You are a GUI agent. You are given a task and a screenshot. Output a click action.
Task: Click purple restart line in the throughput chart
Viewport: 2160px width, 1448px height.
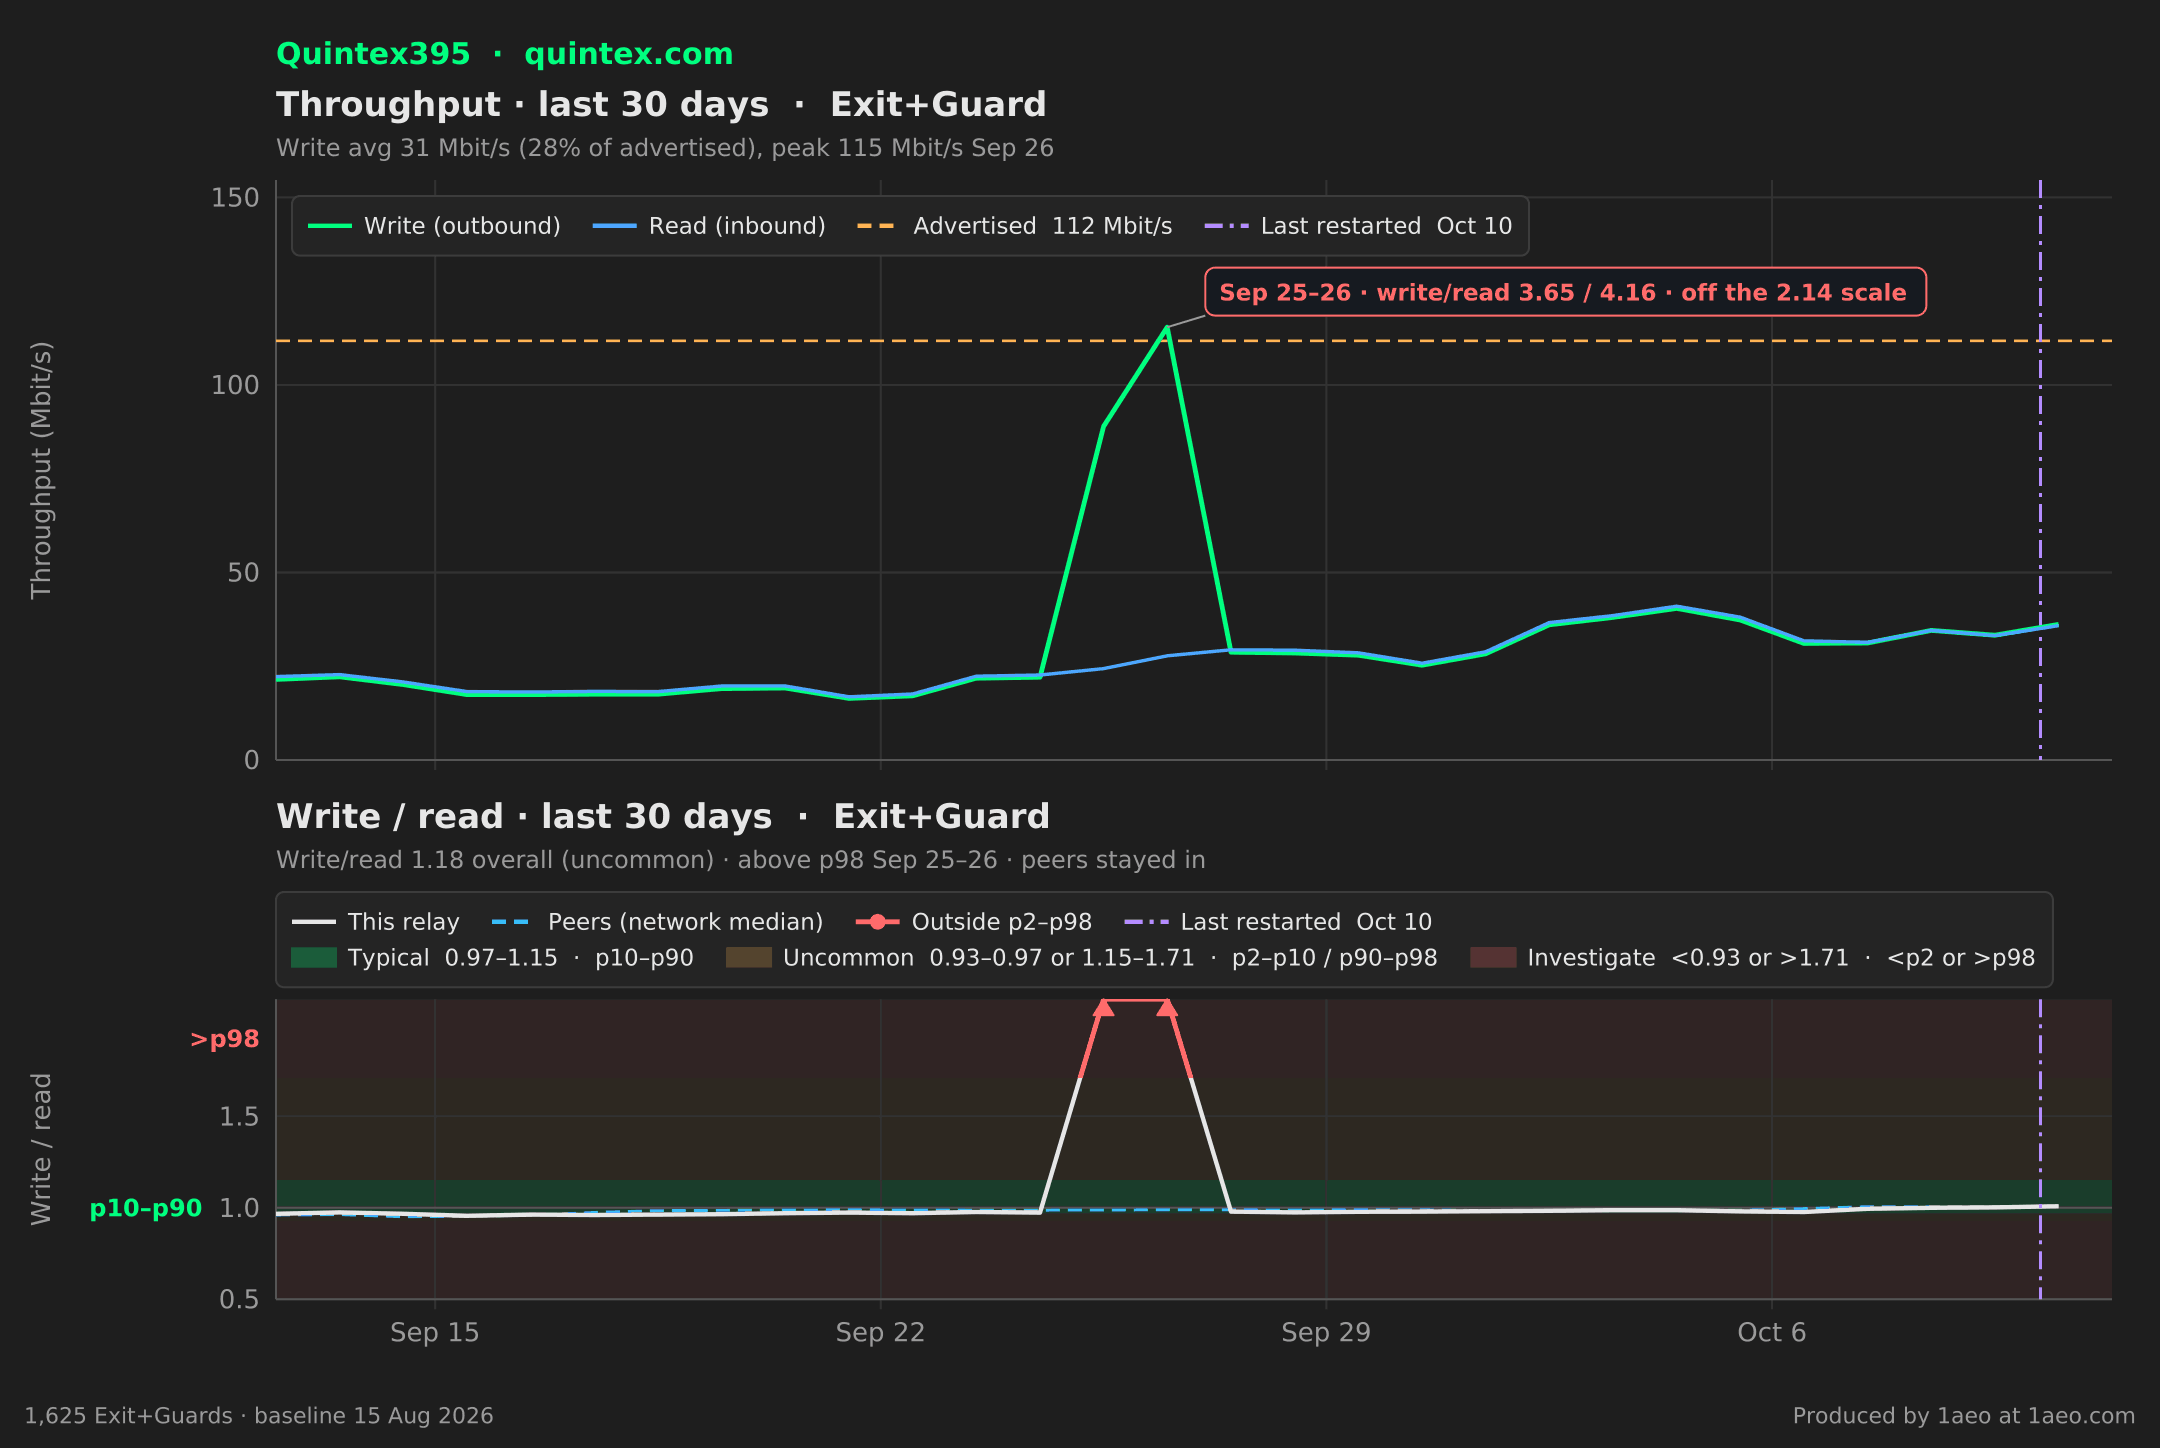pos(2040,470)
